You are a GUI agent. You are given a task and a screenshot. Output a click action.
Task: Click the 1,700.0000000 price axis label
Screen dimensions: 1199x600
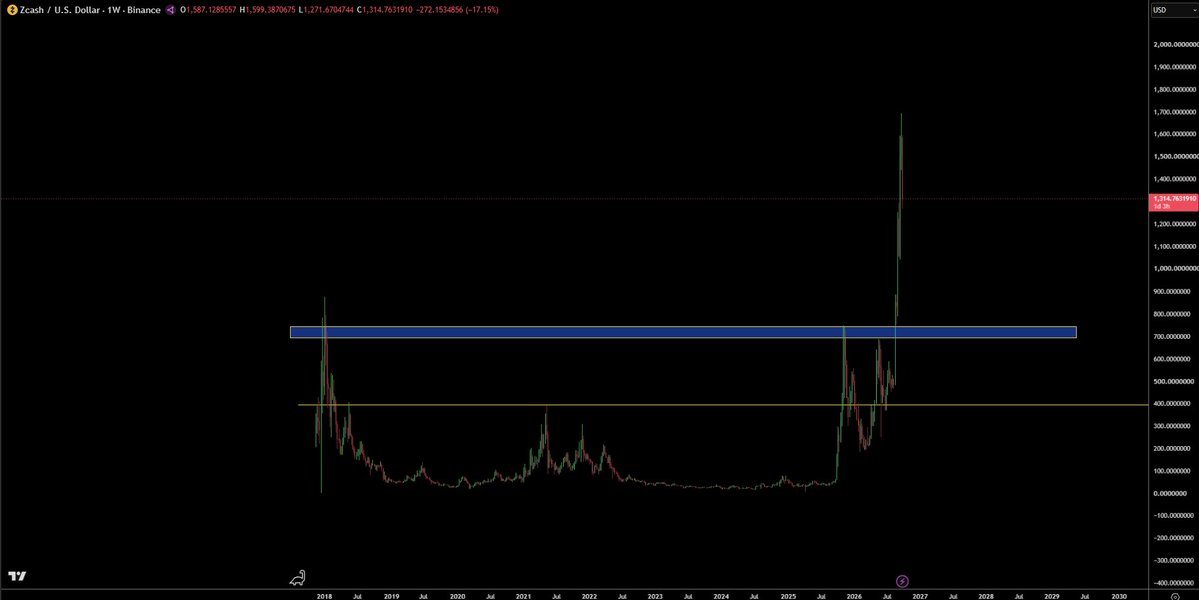(x=1175, y=112)
